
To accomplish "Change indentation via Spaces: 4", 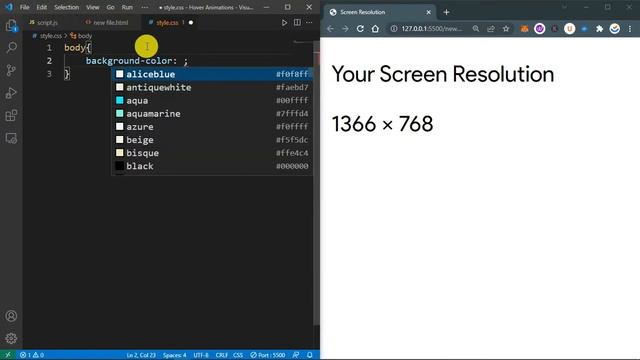I will coord(175,355).
